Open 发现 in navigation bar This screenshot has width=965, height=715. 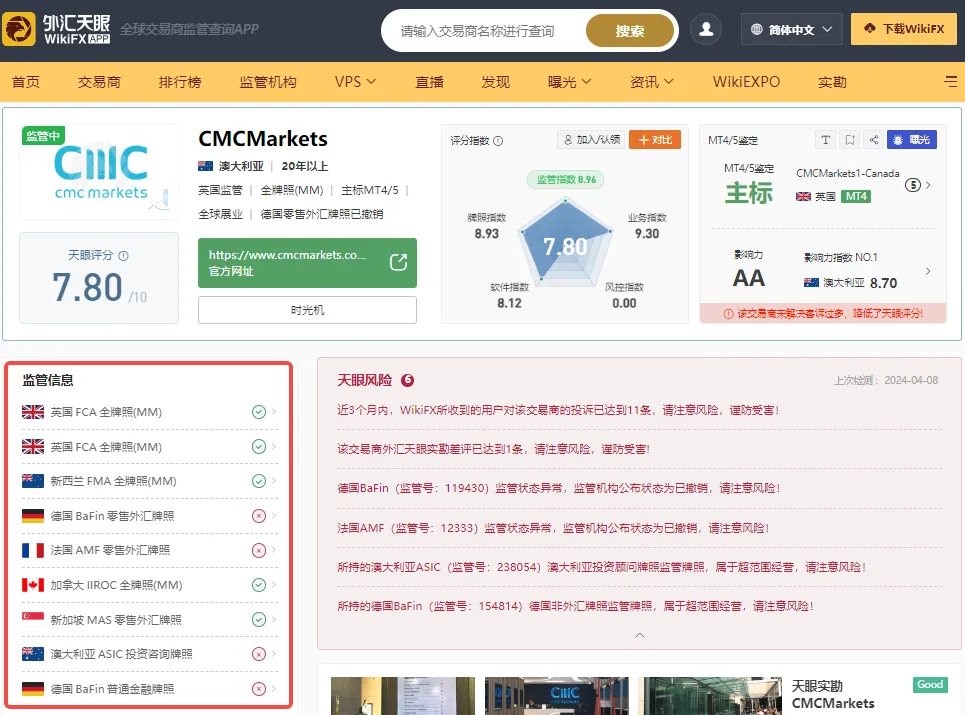click(x=495, y=81)
